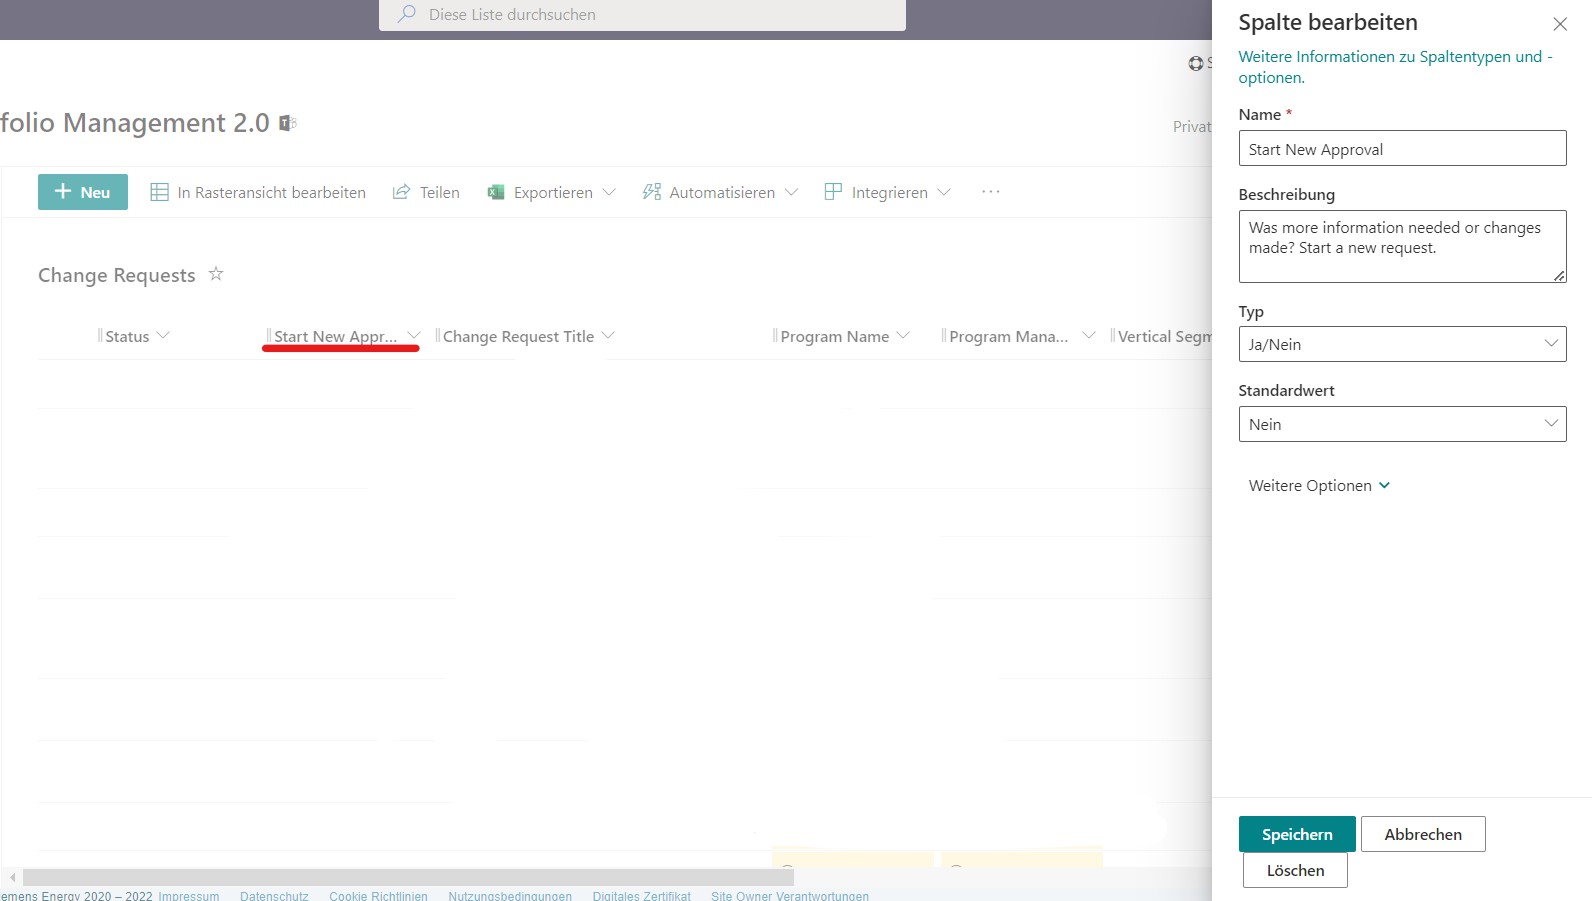
Task: Open the Integrieren menu
Action: [887, 192]
